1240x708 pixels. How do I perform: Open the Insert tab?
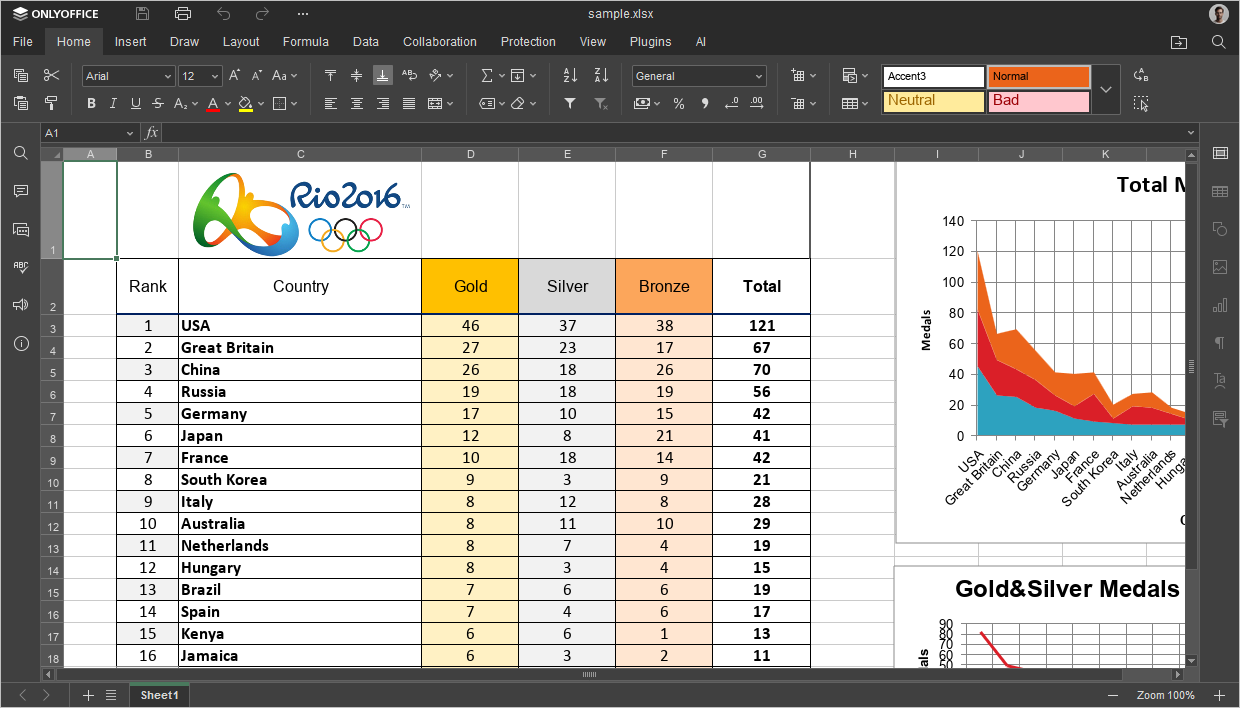(130, 42)
